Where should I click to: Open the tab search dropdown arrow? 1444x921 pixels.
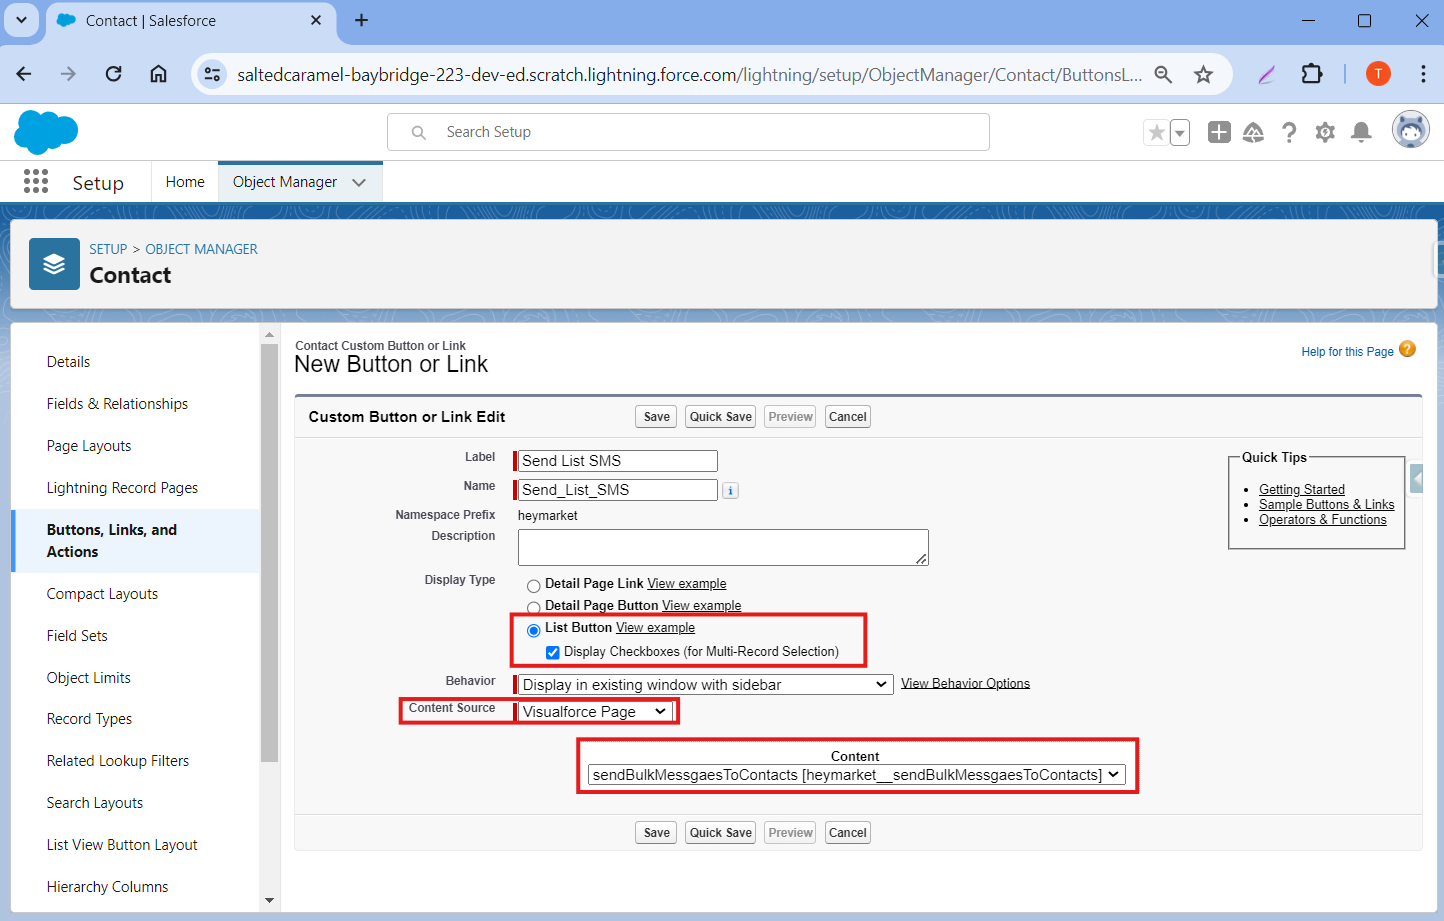(x=21, y=20)
